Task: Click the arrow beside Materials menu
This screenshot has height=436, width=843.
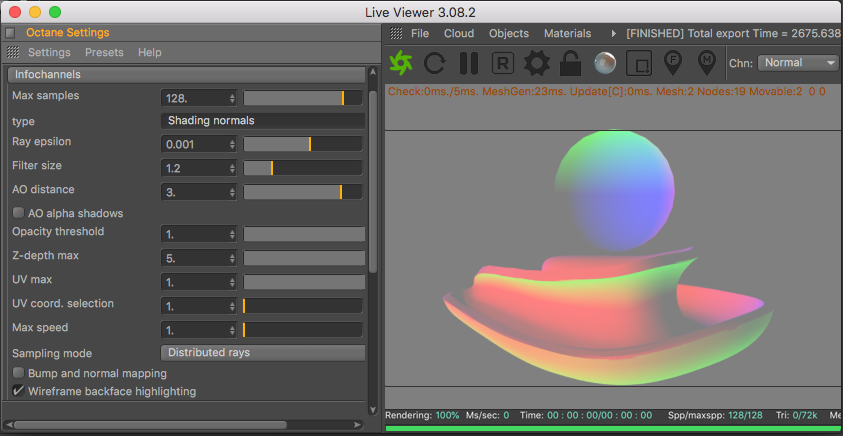Action: point(613,33)
